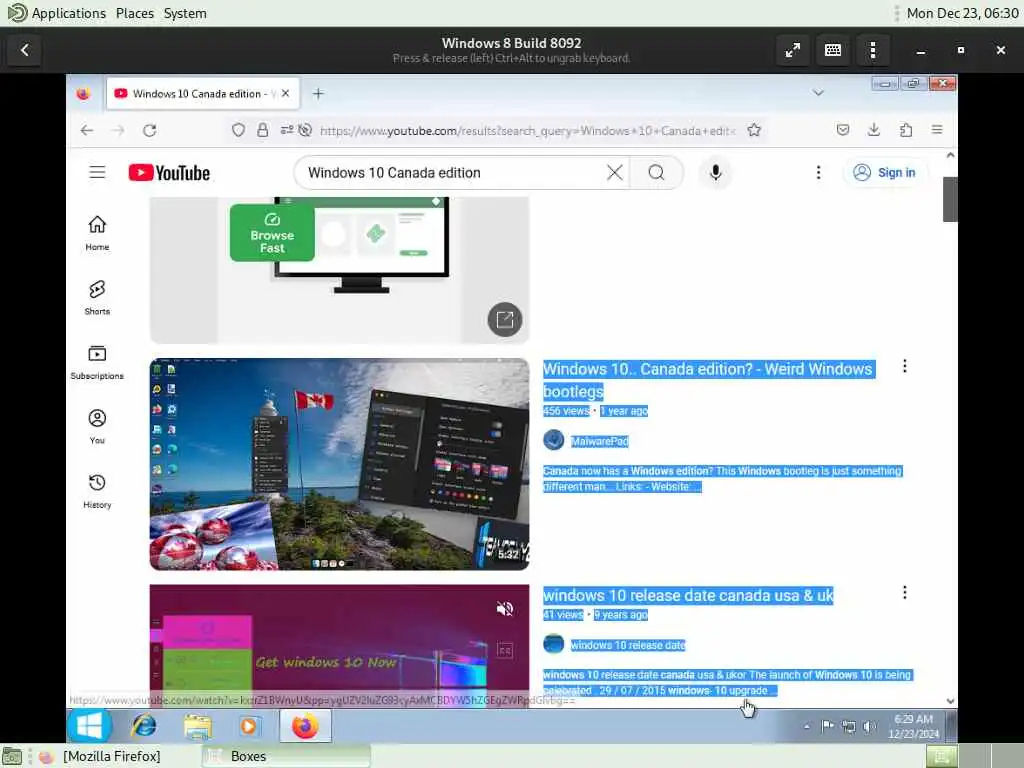Open more options for release date video

(x=904, y=592)
